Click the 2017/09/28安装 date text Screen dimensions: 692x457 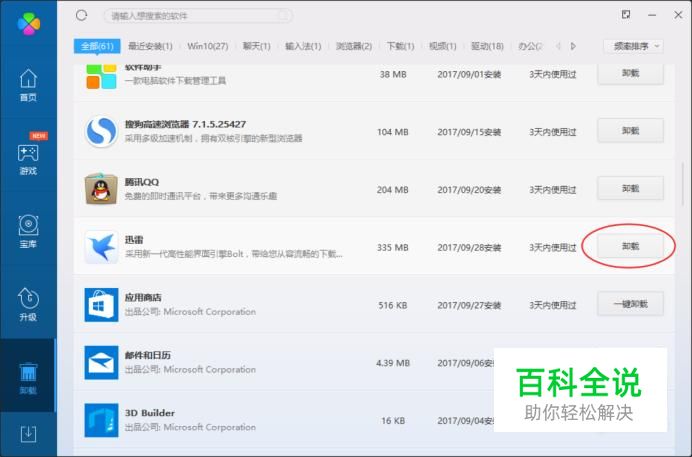coord(469,248)
